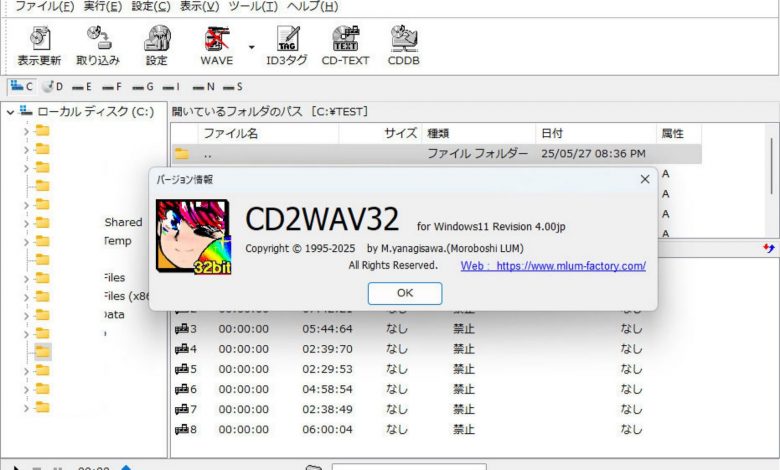Sort by the ファイル名 column header
This screenshot has height=470, width=780.
click(268, 133)
